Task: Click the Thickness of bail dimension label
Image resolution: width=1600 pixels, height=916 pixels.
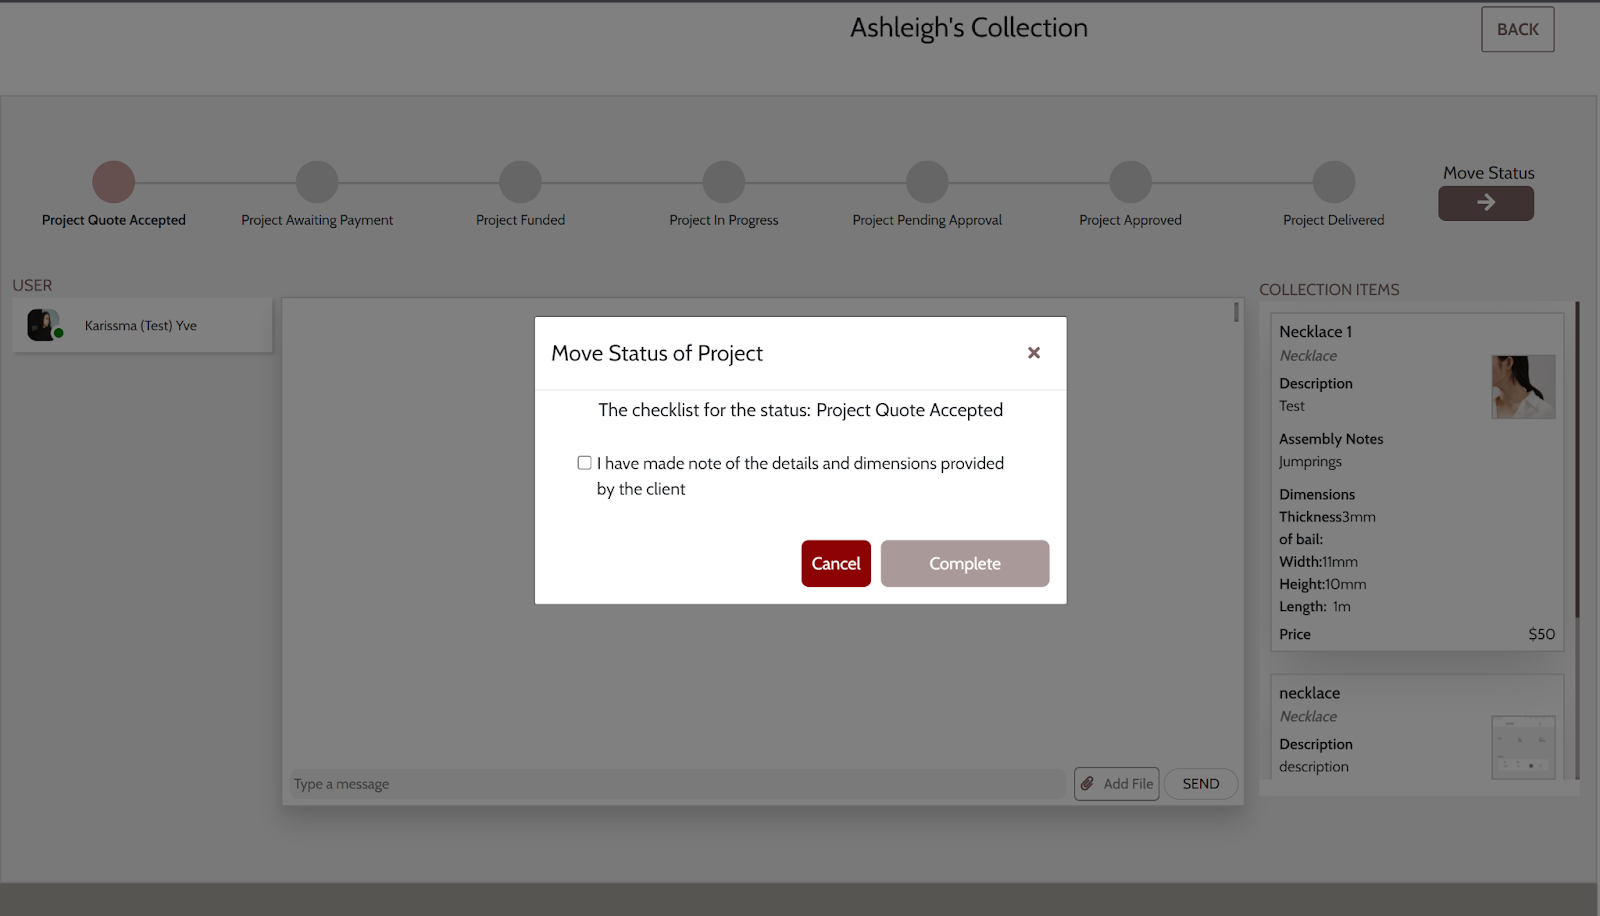Action: [x=1310, y=528]
